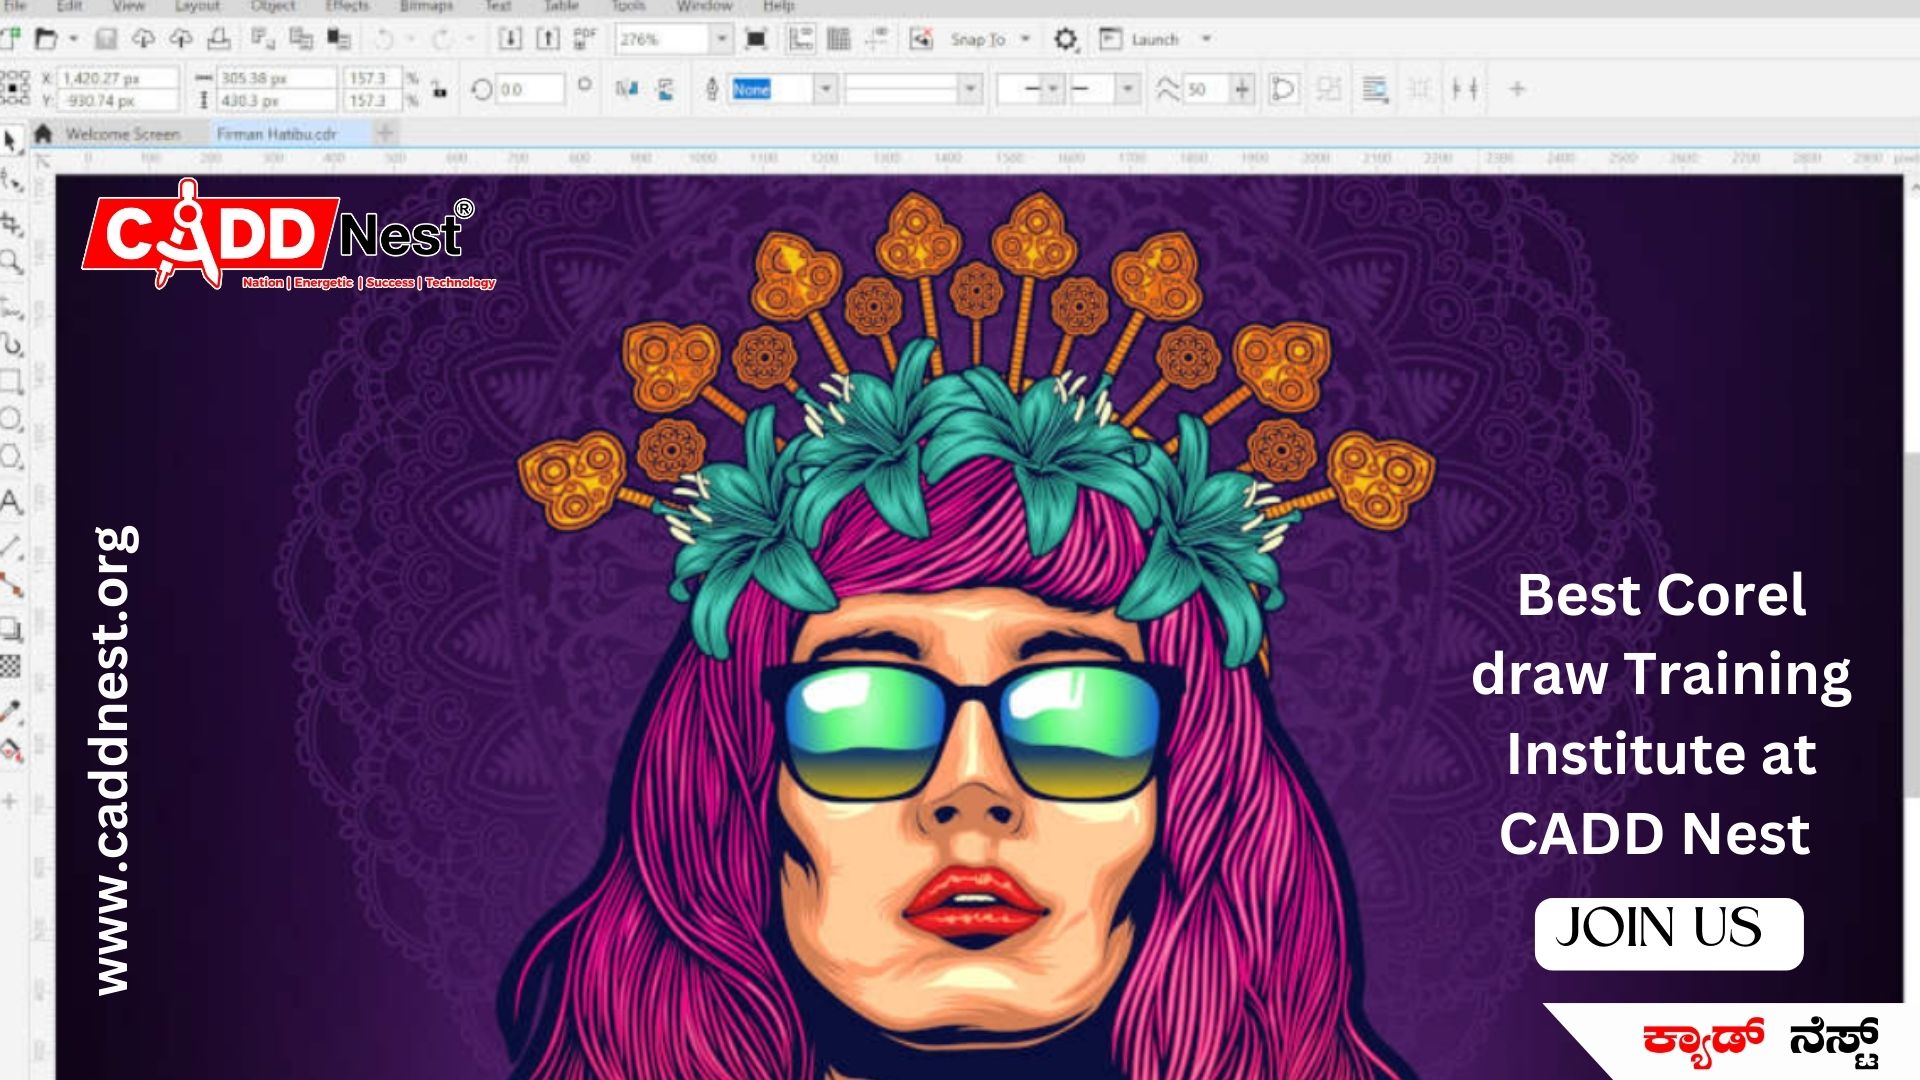Select the Transparency checkerboard tool
Screen dimensions: 1920x1080
tap(11, 666)
